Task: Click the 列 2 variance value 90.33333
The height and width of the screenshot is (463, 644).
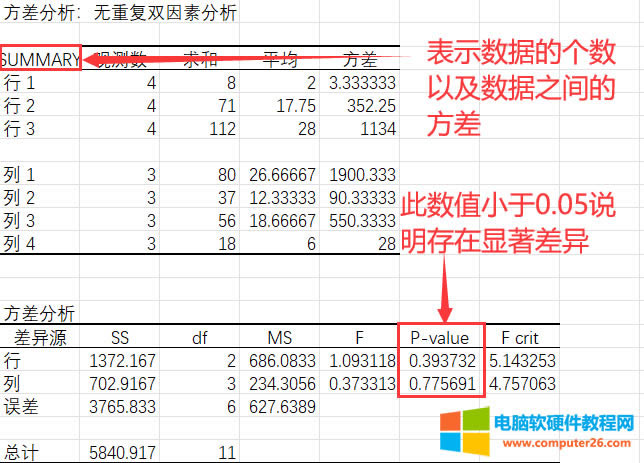Action: pyautogui.click(x=362, y=198)
